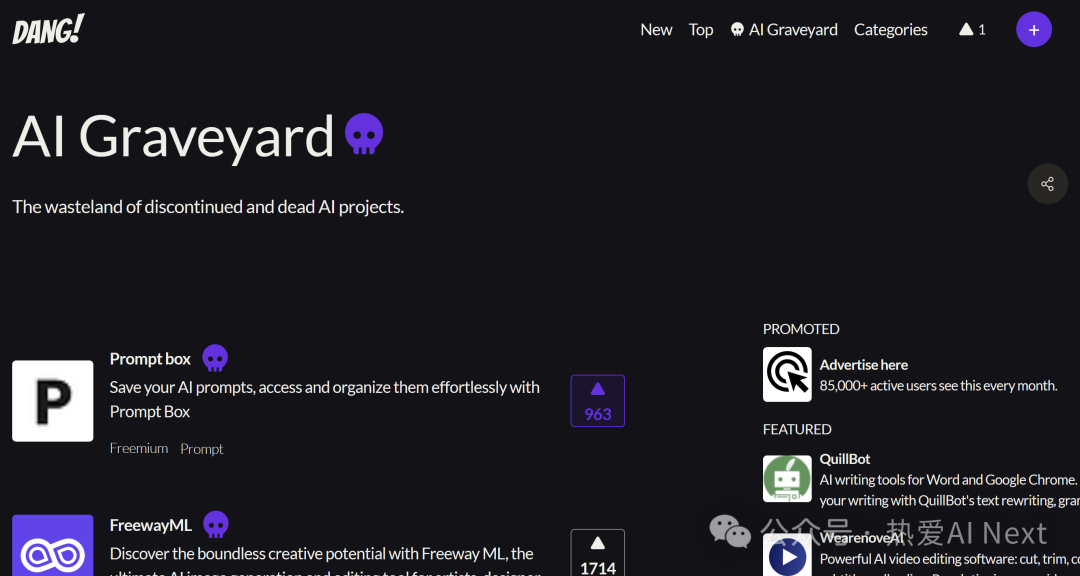Screen dimensions: 1080x576
Task: Open the Top listings page
Action: (700, 30)
